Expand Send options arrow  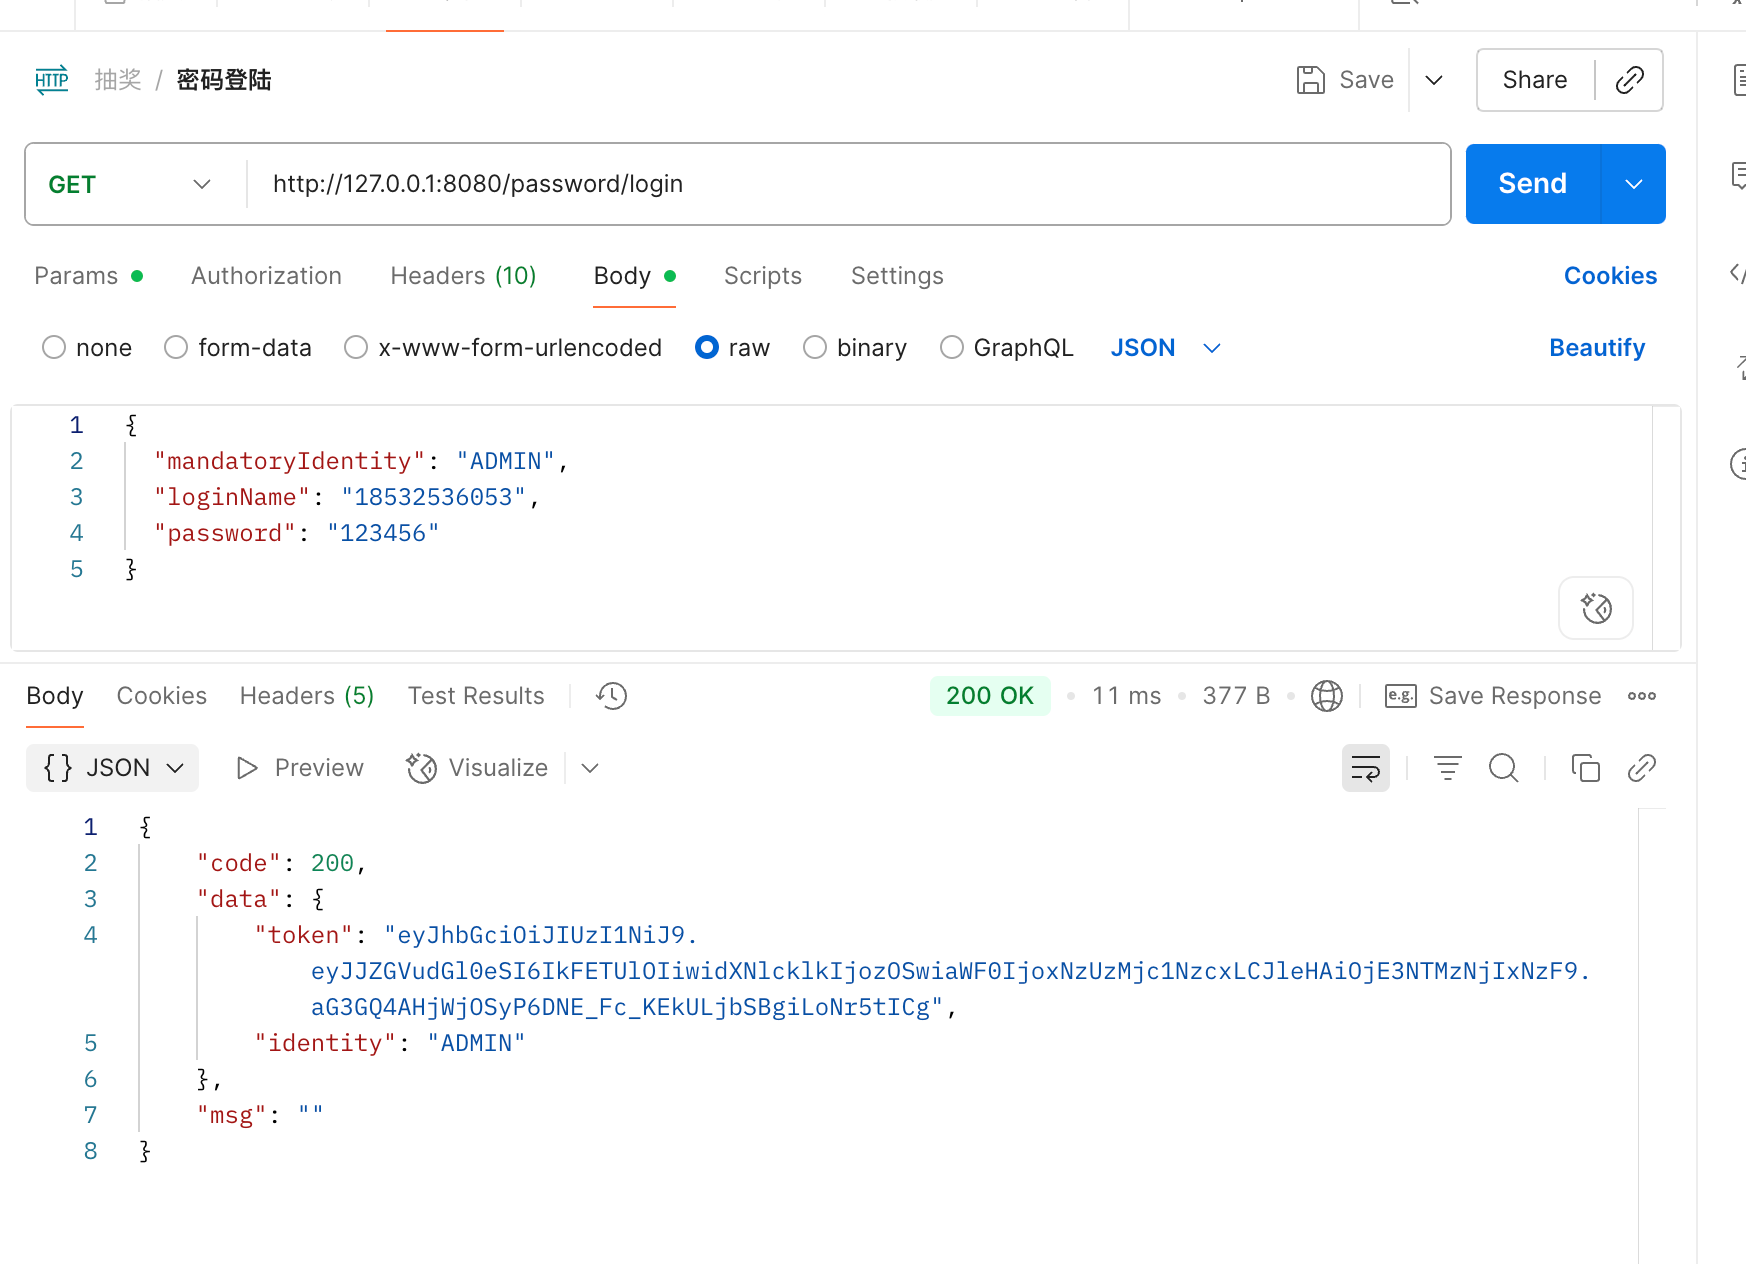[1634, 184]
